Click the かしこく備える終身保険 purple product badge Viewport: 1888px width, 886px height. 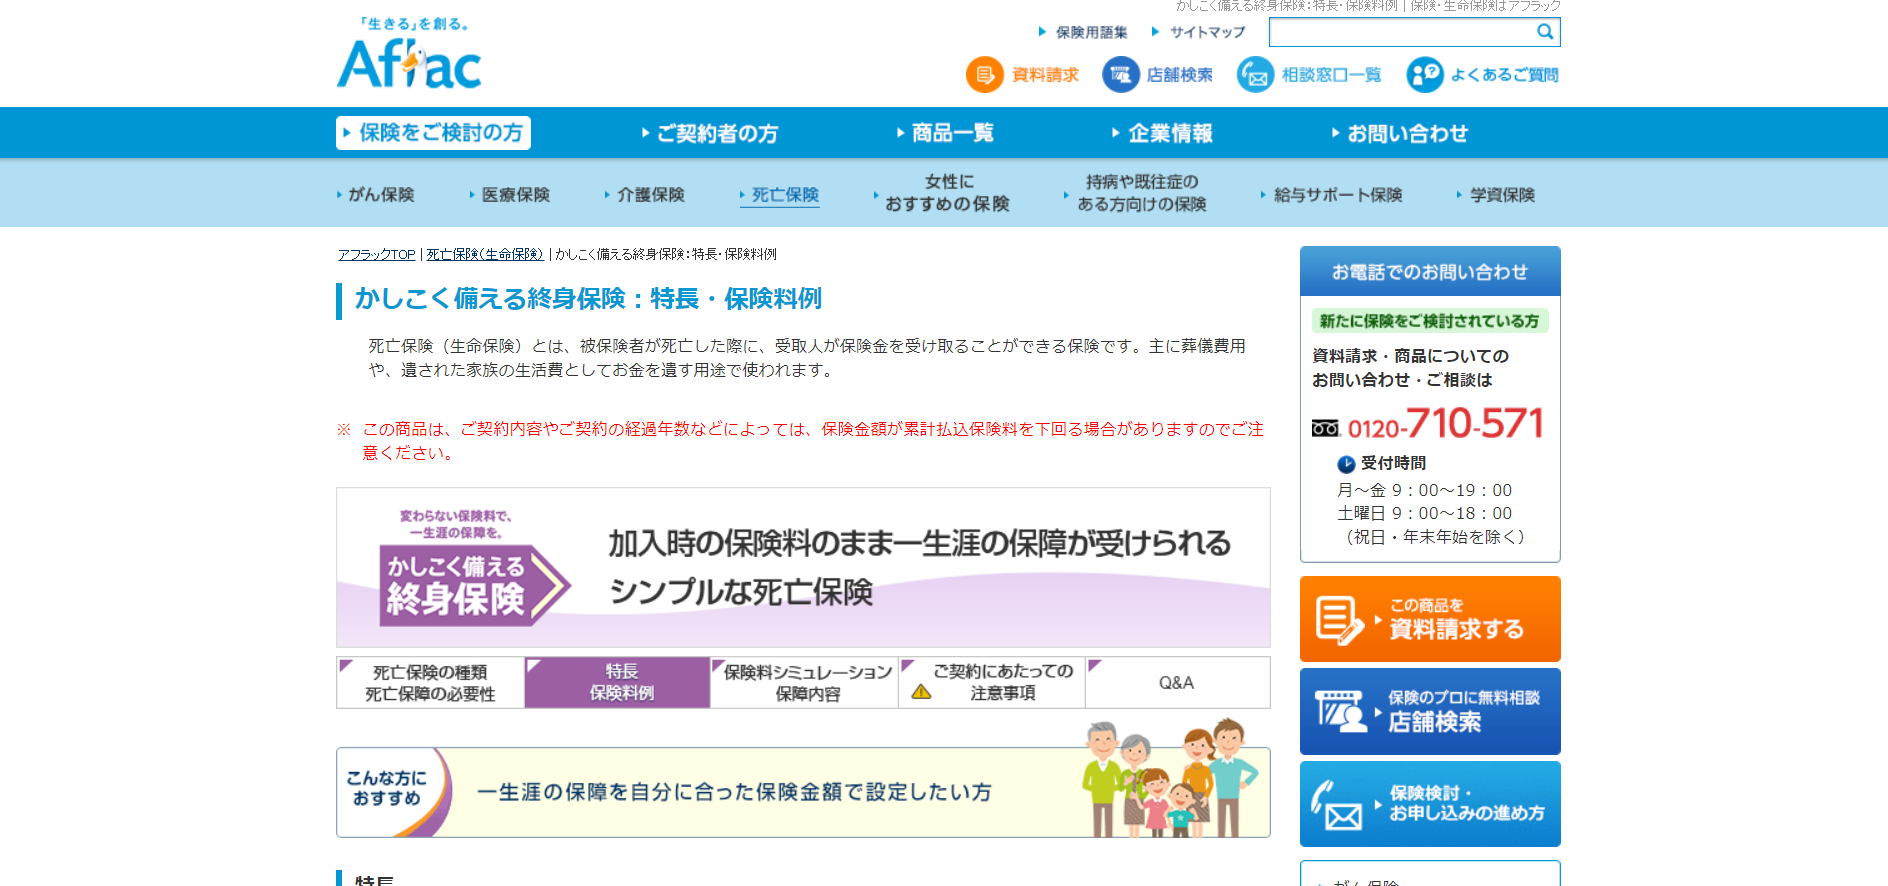475,585
